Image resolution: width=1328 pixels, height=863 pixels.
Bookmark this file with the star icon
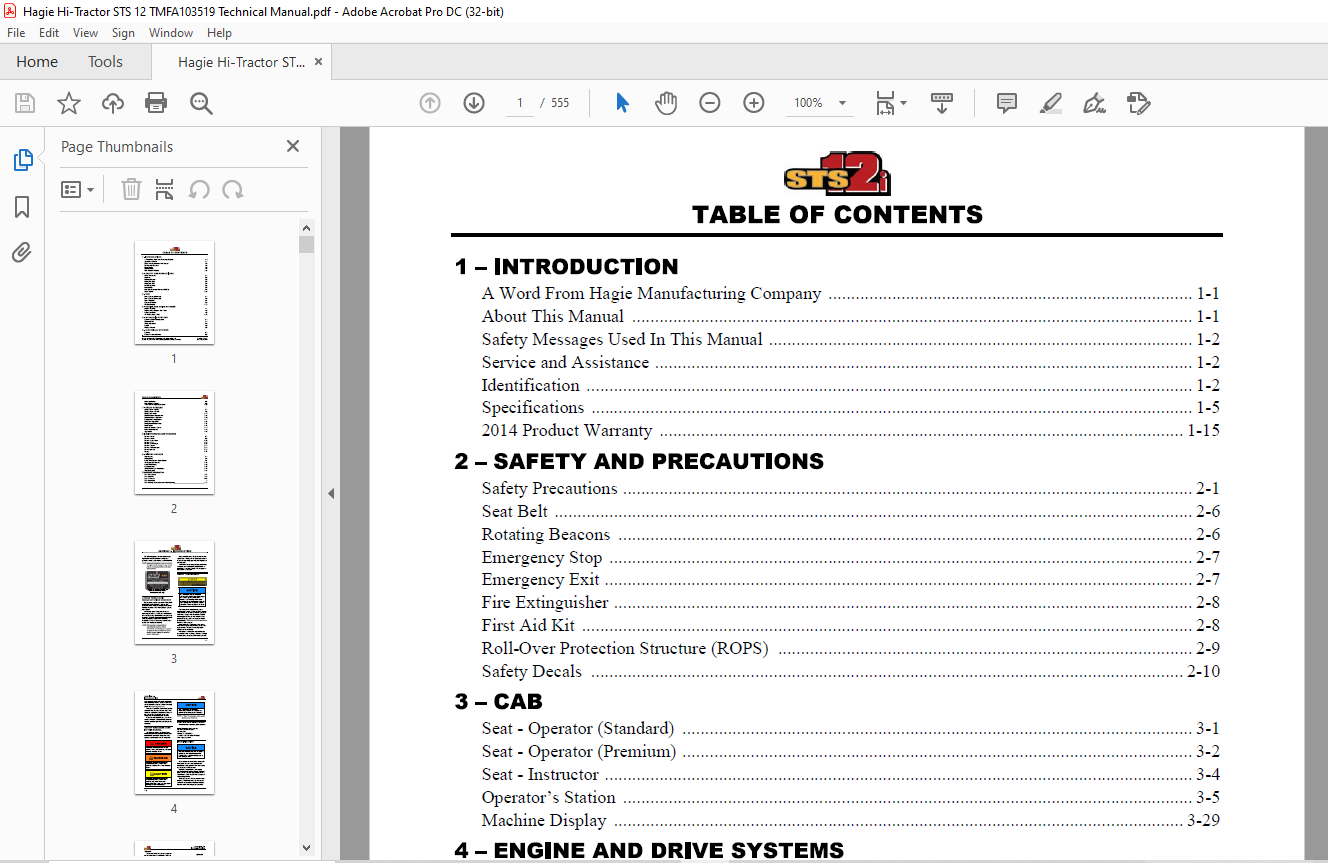pyautogui.click(x=69, y=103)
